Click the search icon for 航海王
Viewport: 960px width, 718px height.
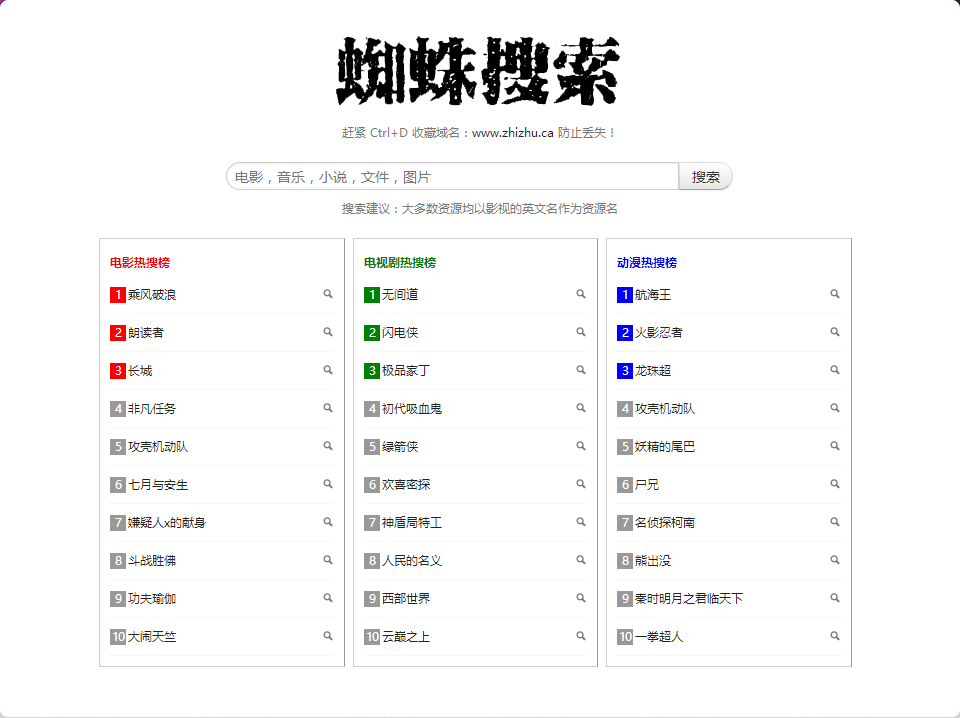tap(835, 294)
